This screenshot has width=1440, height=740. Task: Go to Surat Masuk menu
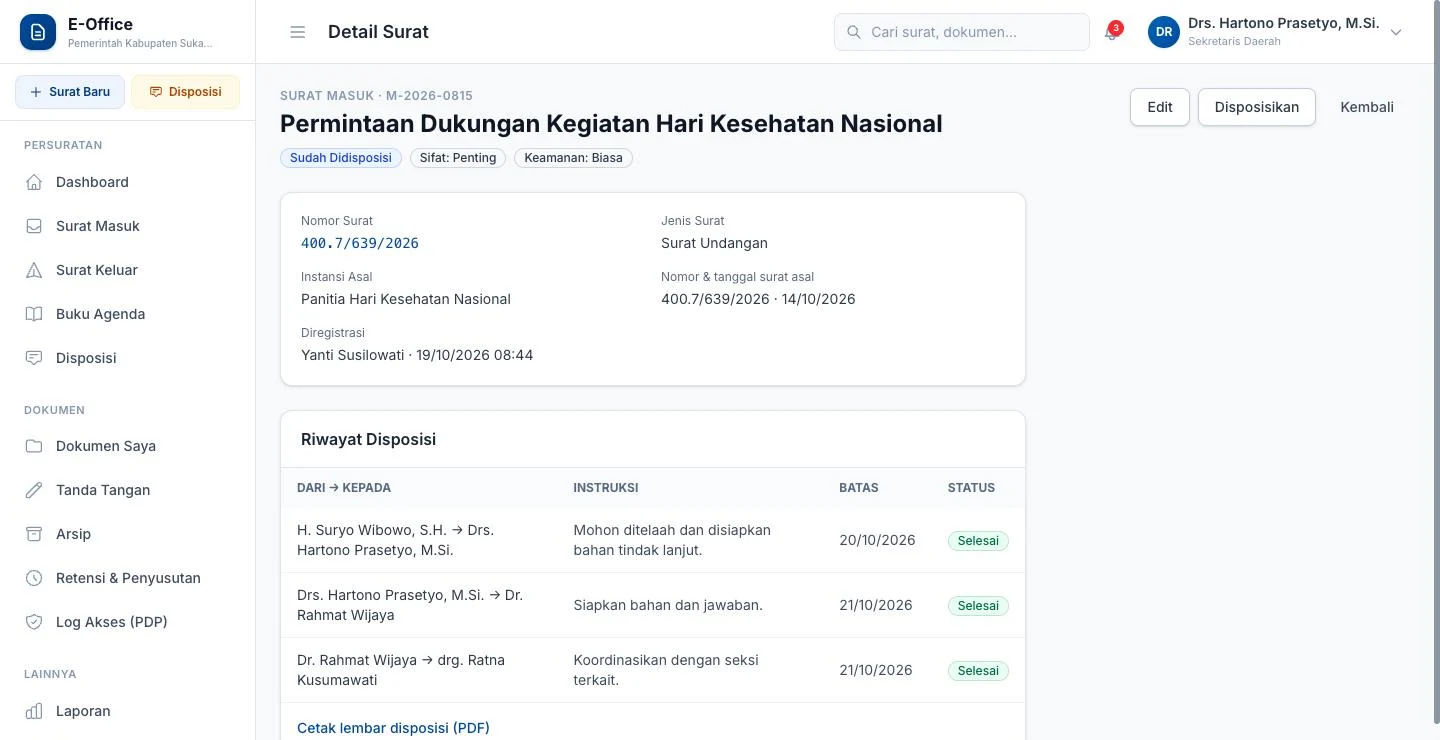pyautogui.click(x=127, y=226)
